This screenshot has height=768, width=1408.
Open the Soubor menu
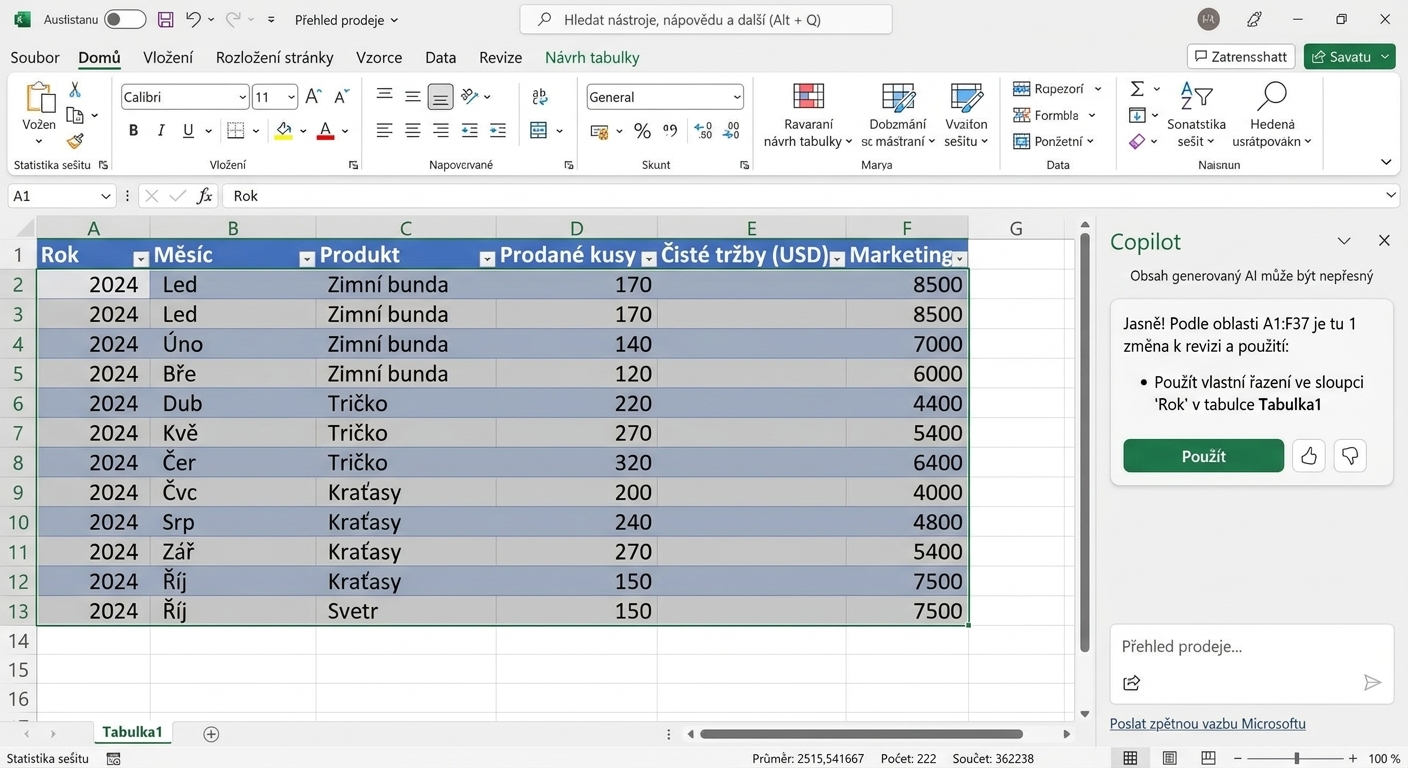click(35, 57)
